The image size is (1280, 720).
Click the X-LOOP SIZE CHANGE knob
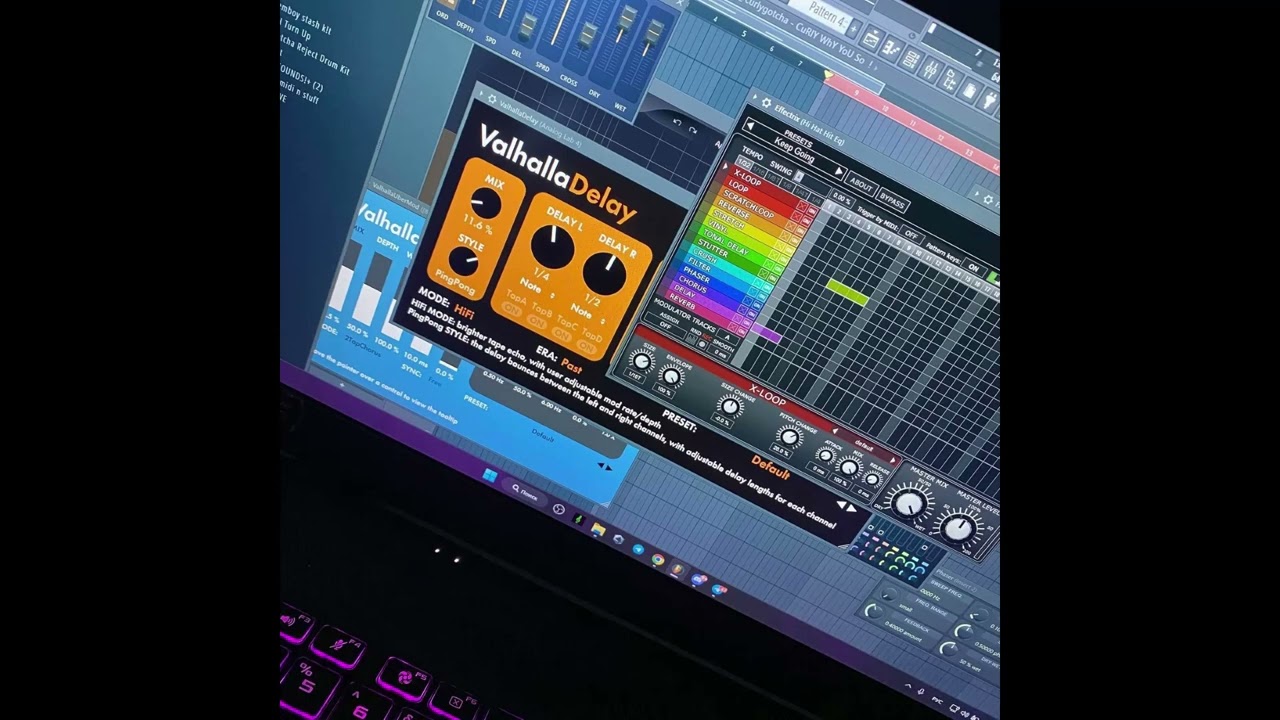click(x=730, y=406)
